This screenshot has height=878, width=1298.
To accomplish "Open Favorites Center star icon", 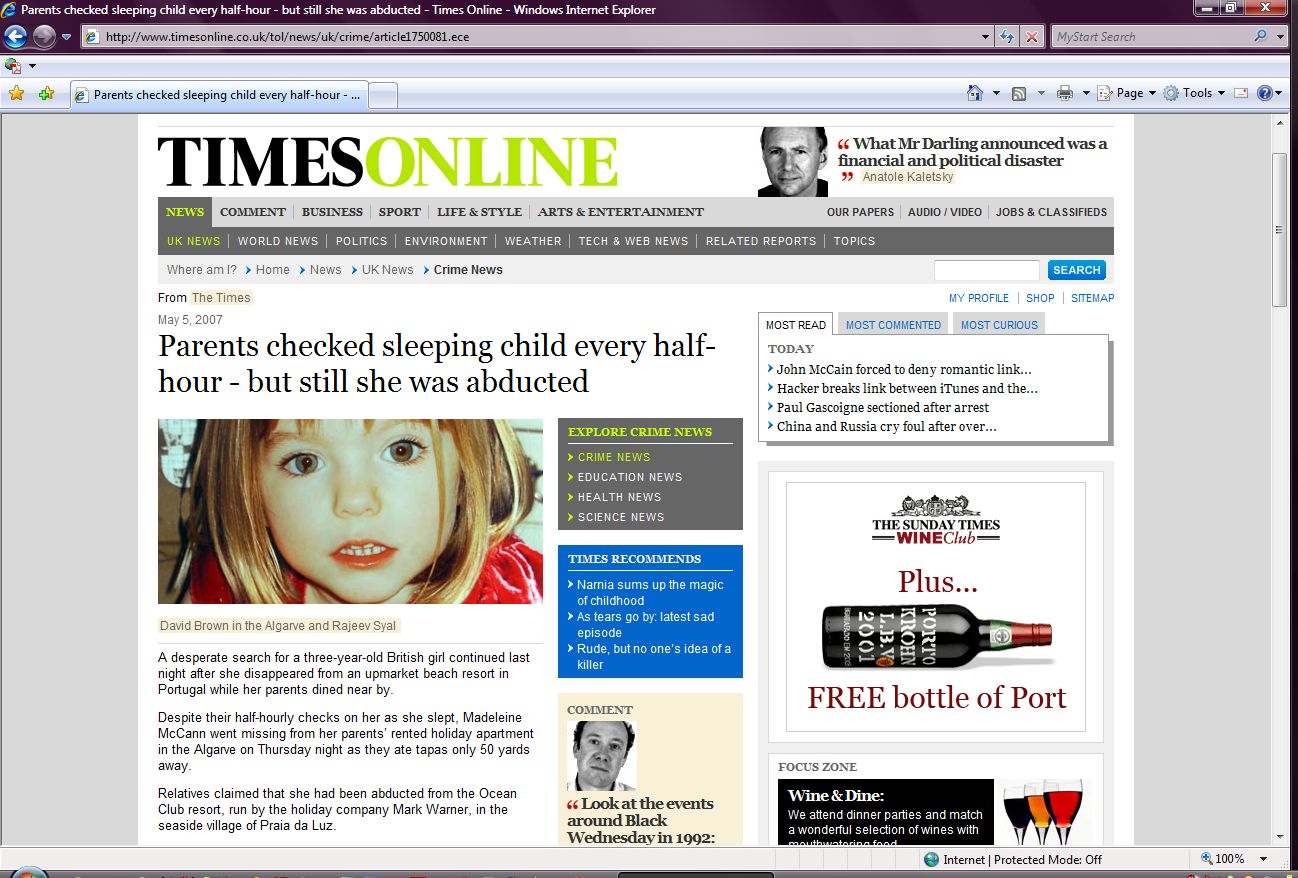I will 16,94.
